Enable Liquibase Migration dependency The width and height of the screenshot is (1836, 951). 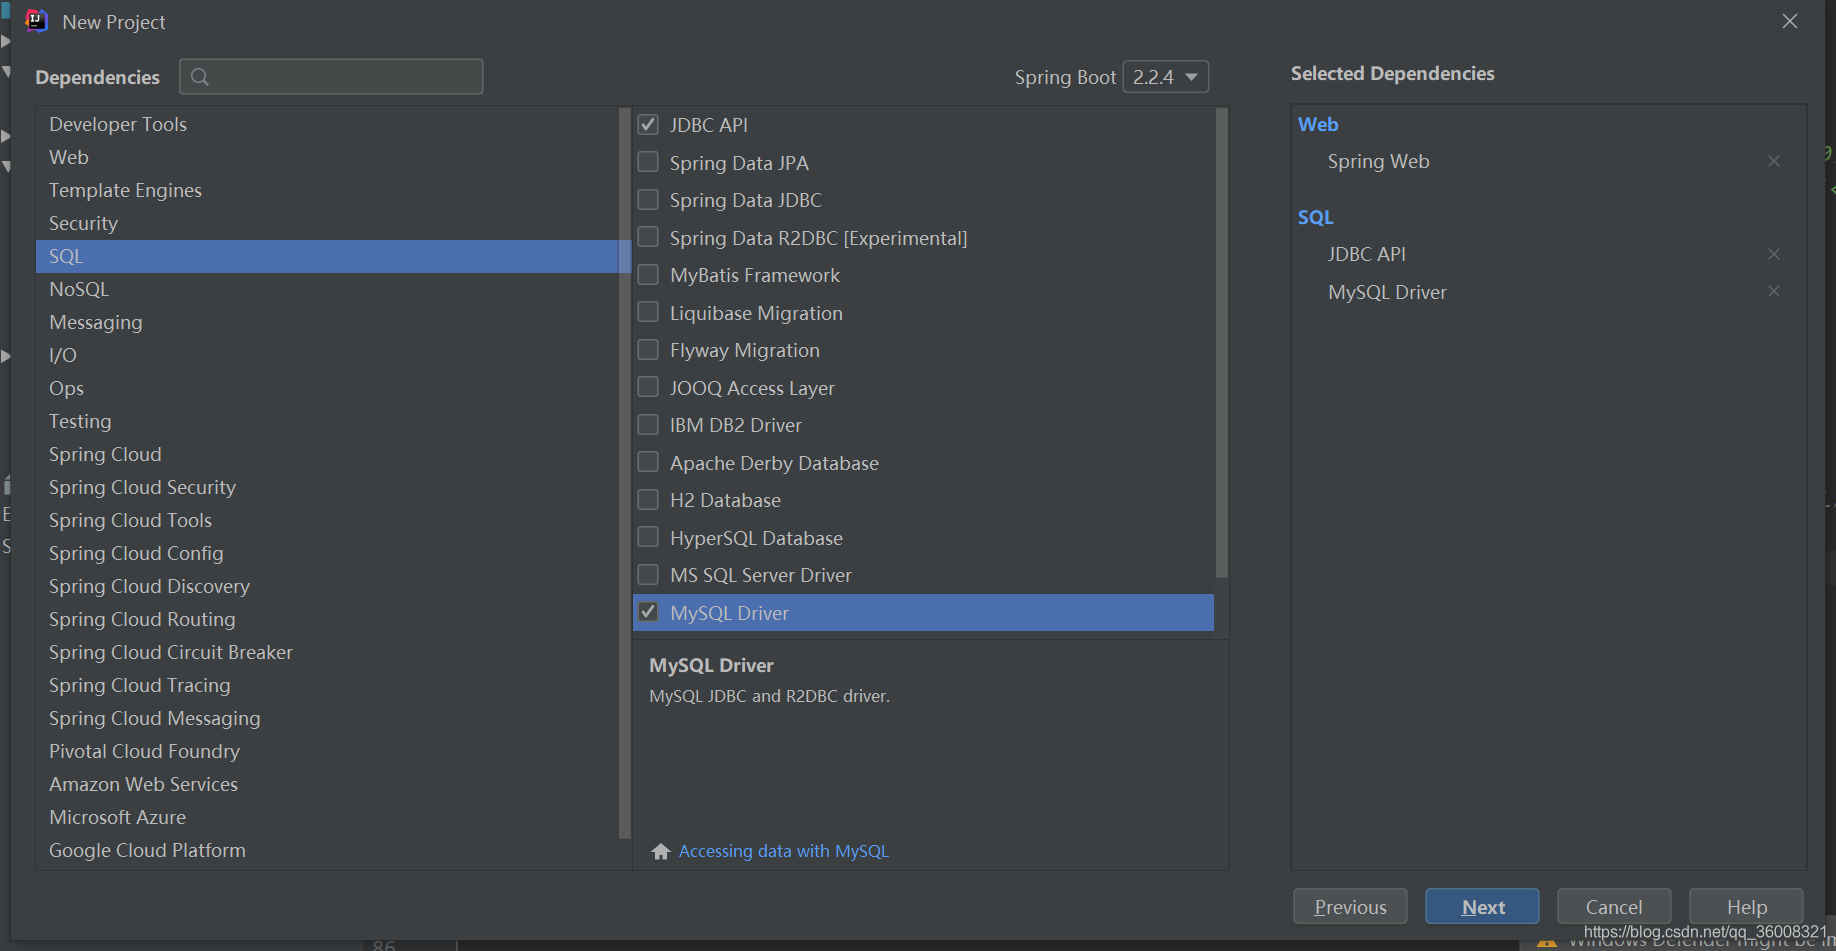coord(648,312)
